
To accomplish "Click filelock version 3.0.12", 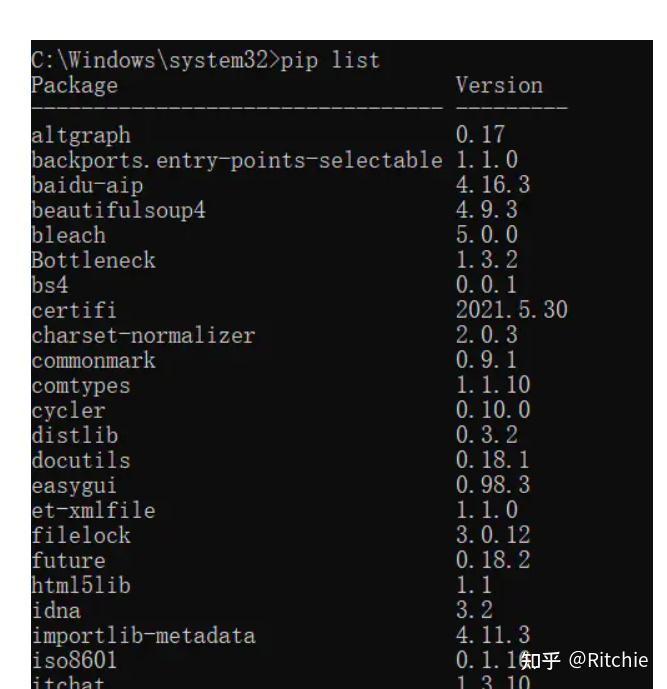I will click(493, 535).
